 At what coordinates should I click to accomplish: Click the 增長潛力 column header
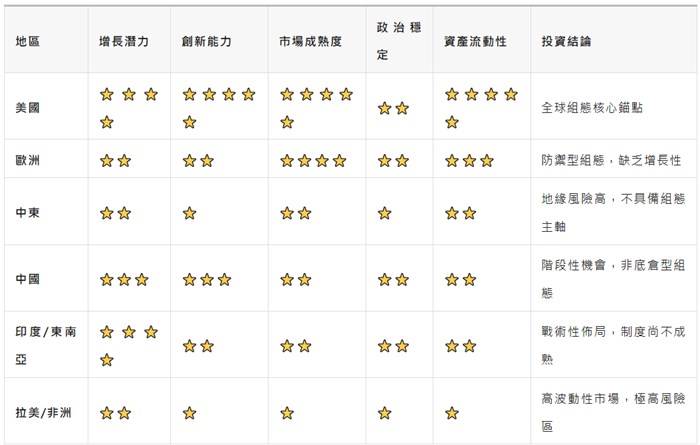pos(124,42)
